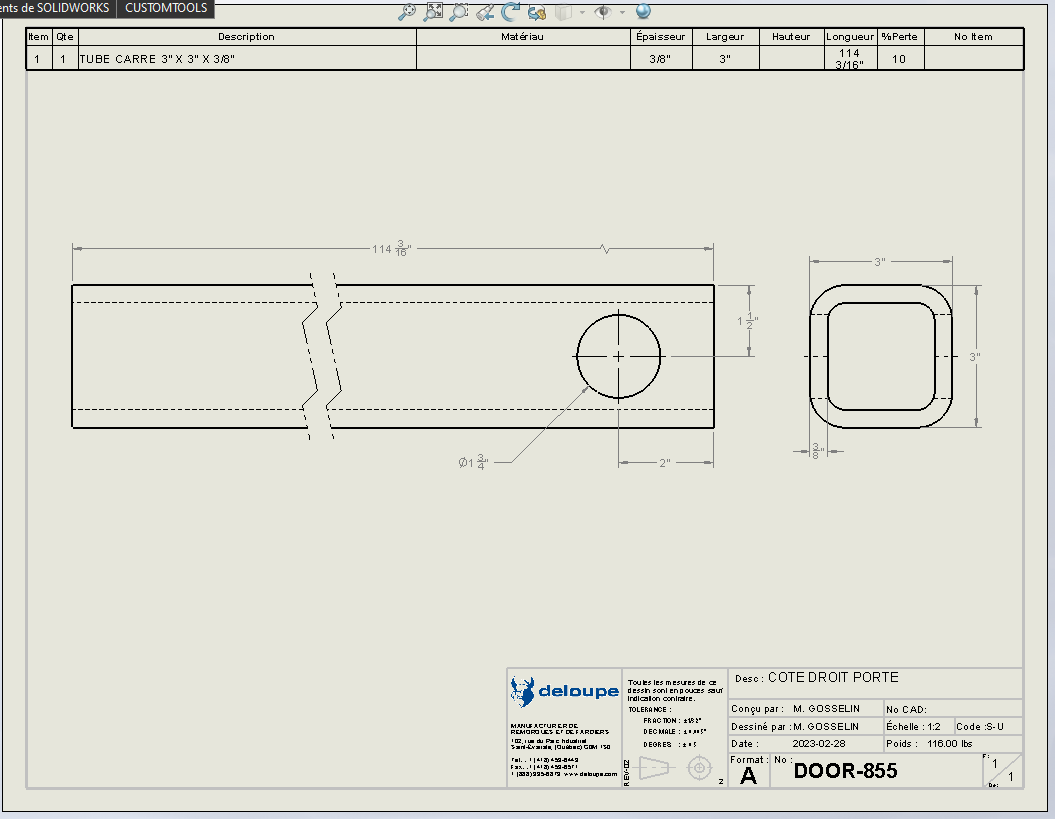Select the 114 3/16" length dimension
1055x819 pixels.
(x=392, y=248)
